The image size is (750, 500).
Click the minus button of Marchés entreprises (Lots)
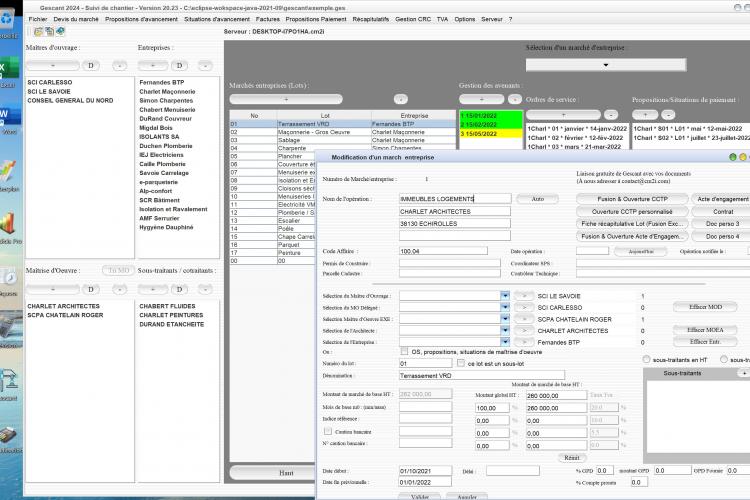[x=401, y=99]
